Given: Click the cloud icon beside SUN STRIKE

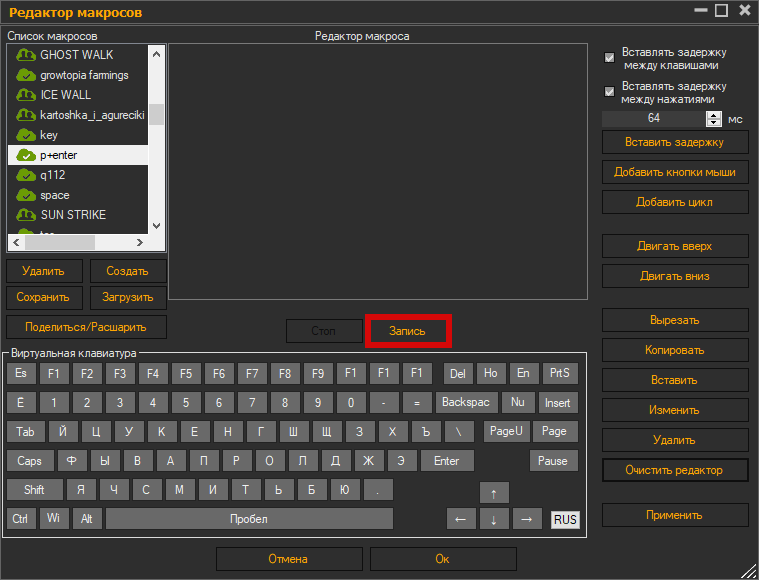Looking at the screenshot, I should (26, 215).
